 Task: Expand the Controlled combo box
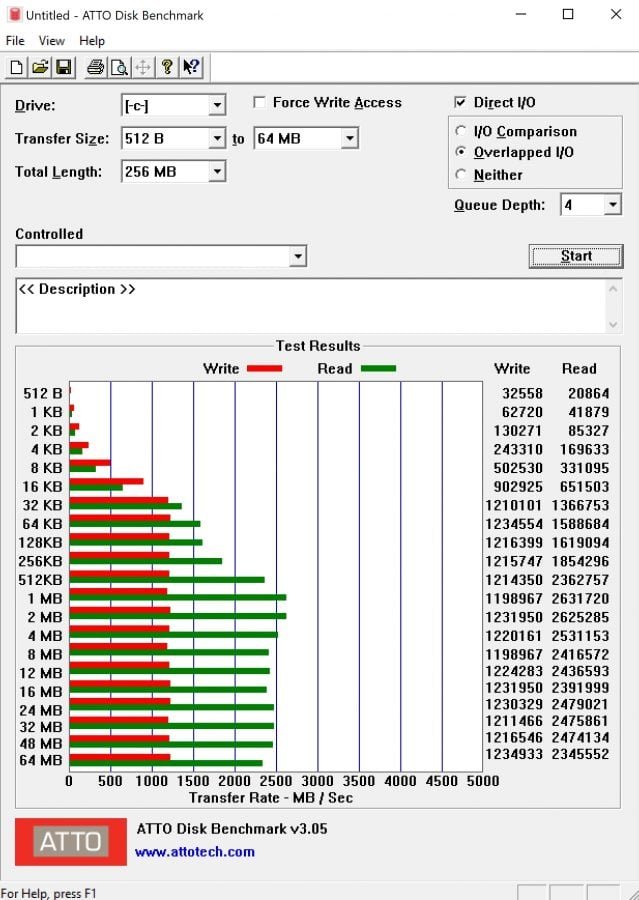(297, 256)
